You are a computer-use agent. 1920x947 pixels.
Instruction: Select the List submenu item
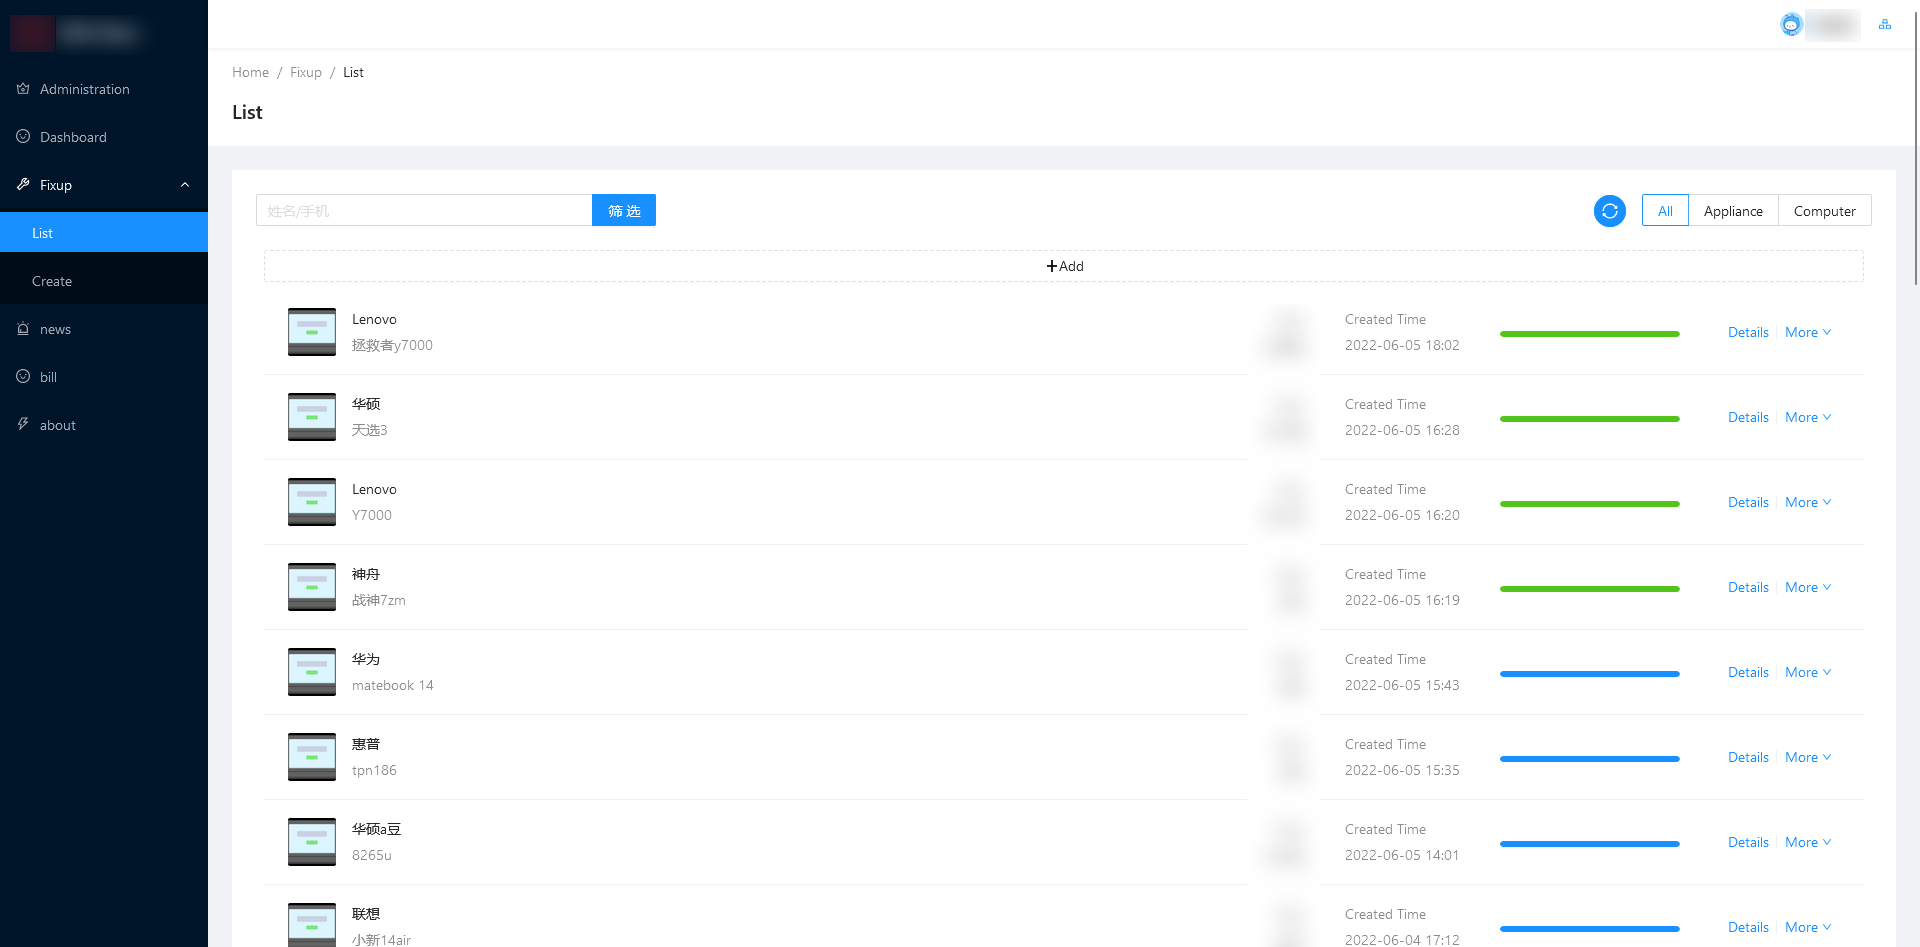(x=104, y=233)
